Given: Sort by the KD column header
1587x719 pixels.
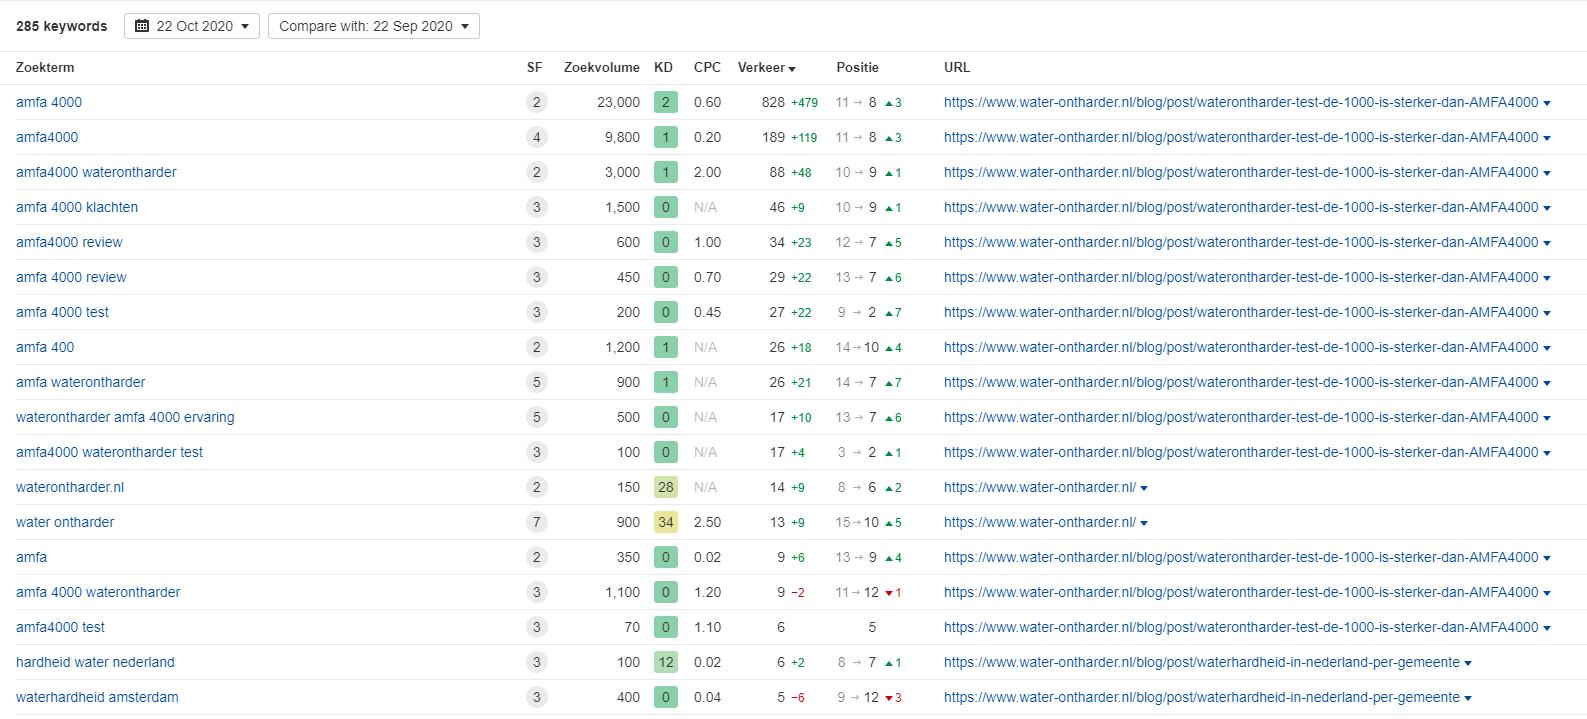Looking at the screenshot, I should (x=663, y=67).
